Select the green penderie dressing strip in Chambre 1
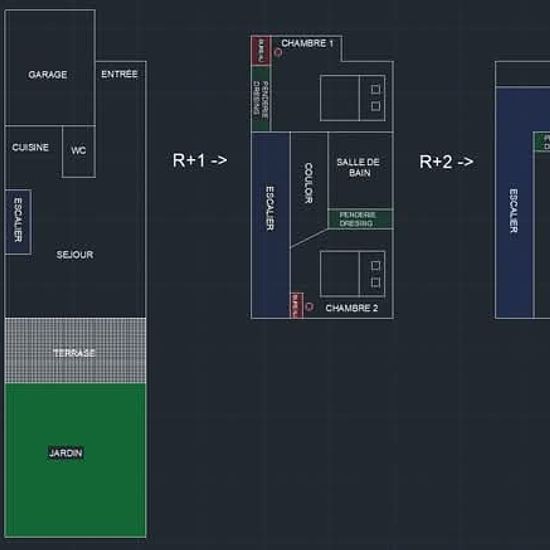The width and height of the screenshot is (550, 550). point(261,99)
